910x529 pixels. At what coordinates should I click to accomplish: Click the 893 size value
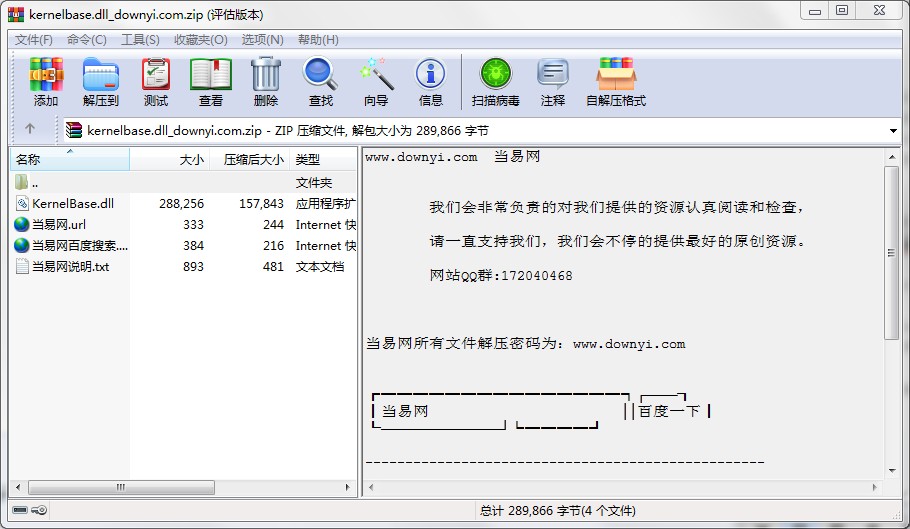pos(193,266)
